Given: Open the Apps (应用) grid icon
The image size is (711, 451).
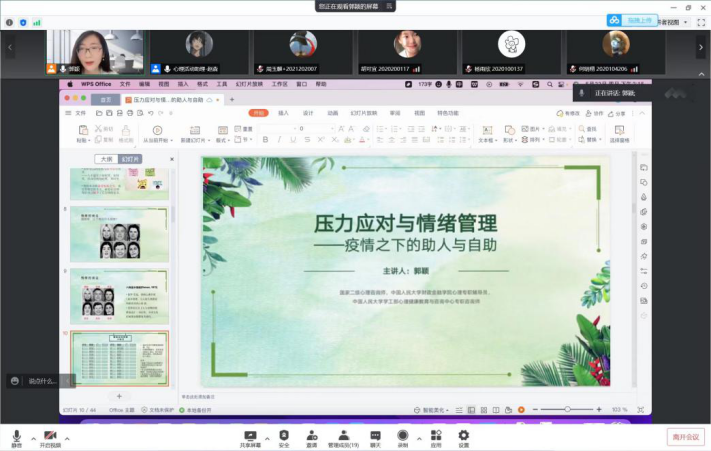Looking at the screenshot, I should 436,436.
